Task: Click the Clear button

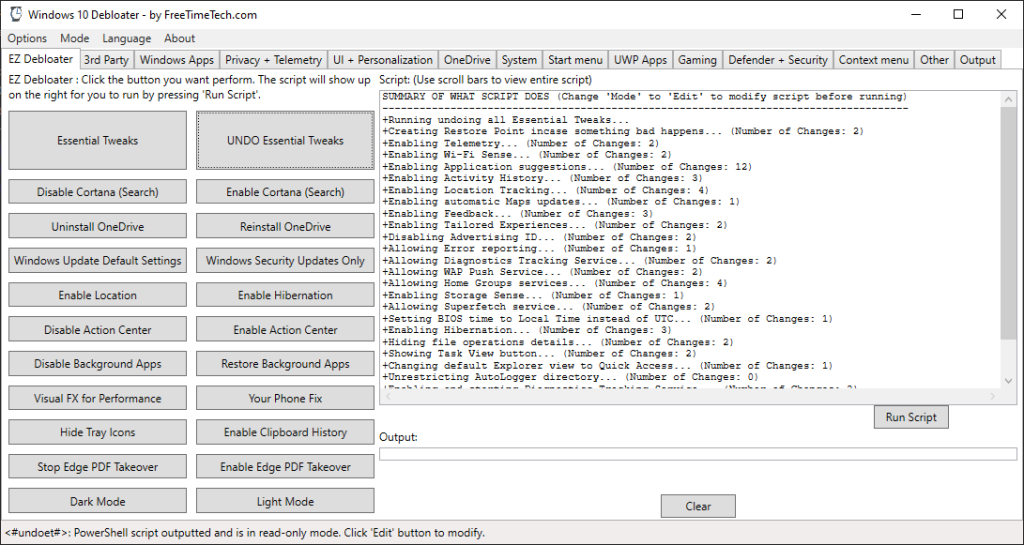Action: click(x=698, y=506)
